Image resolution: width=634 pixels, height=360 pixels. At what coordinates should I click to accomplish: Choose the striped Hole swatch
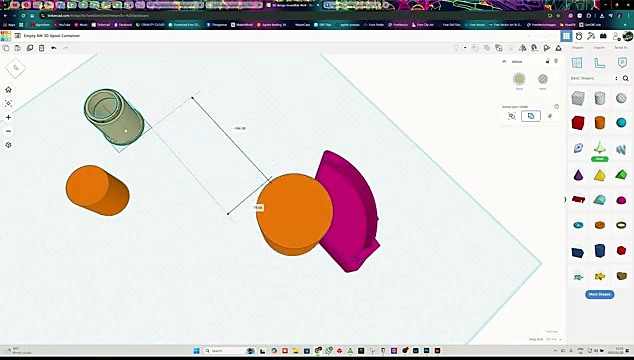point(543,79)
